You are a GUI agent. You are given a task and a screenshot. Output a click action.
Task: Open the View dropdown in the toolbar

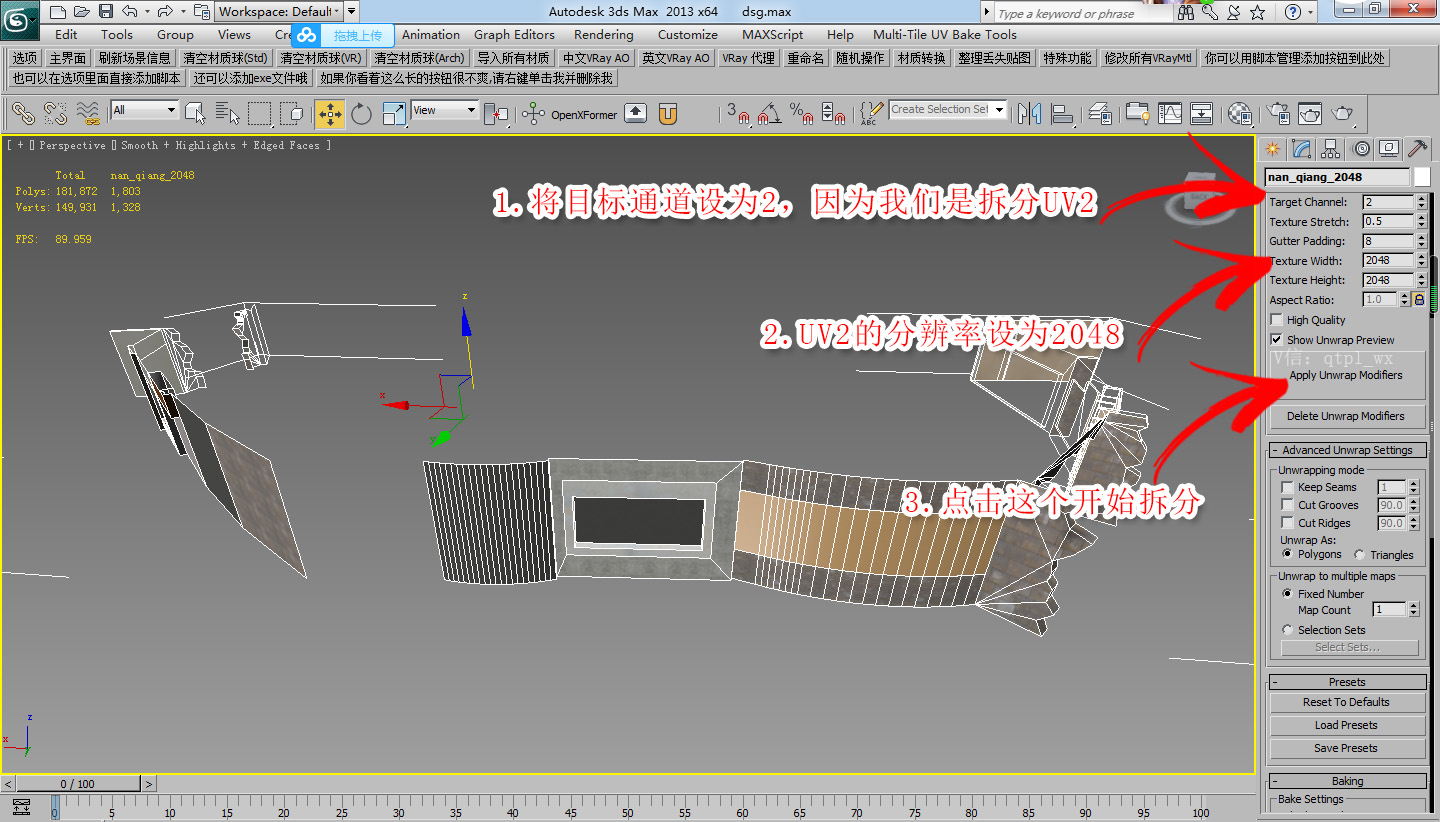(443, 110)
